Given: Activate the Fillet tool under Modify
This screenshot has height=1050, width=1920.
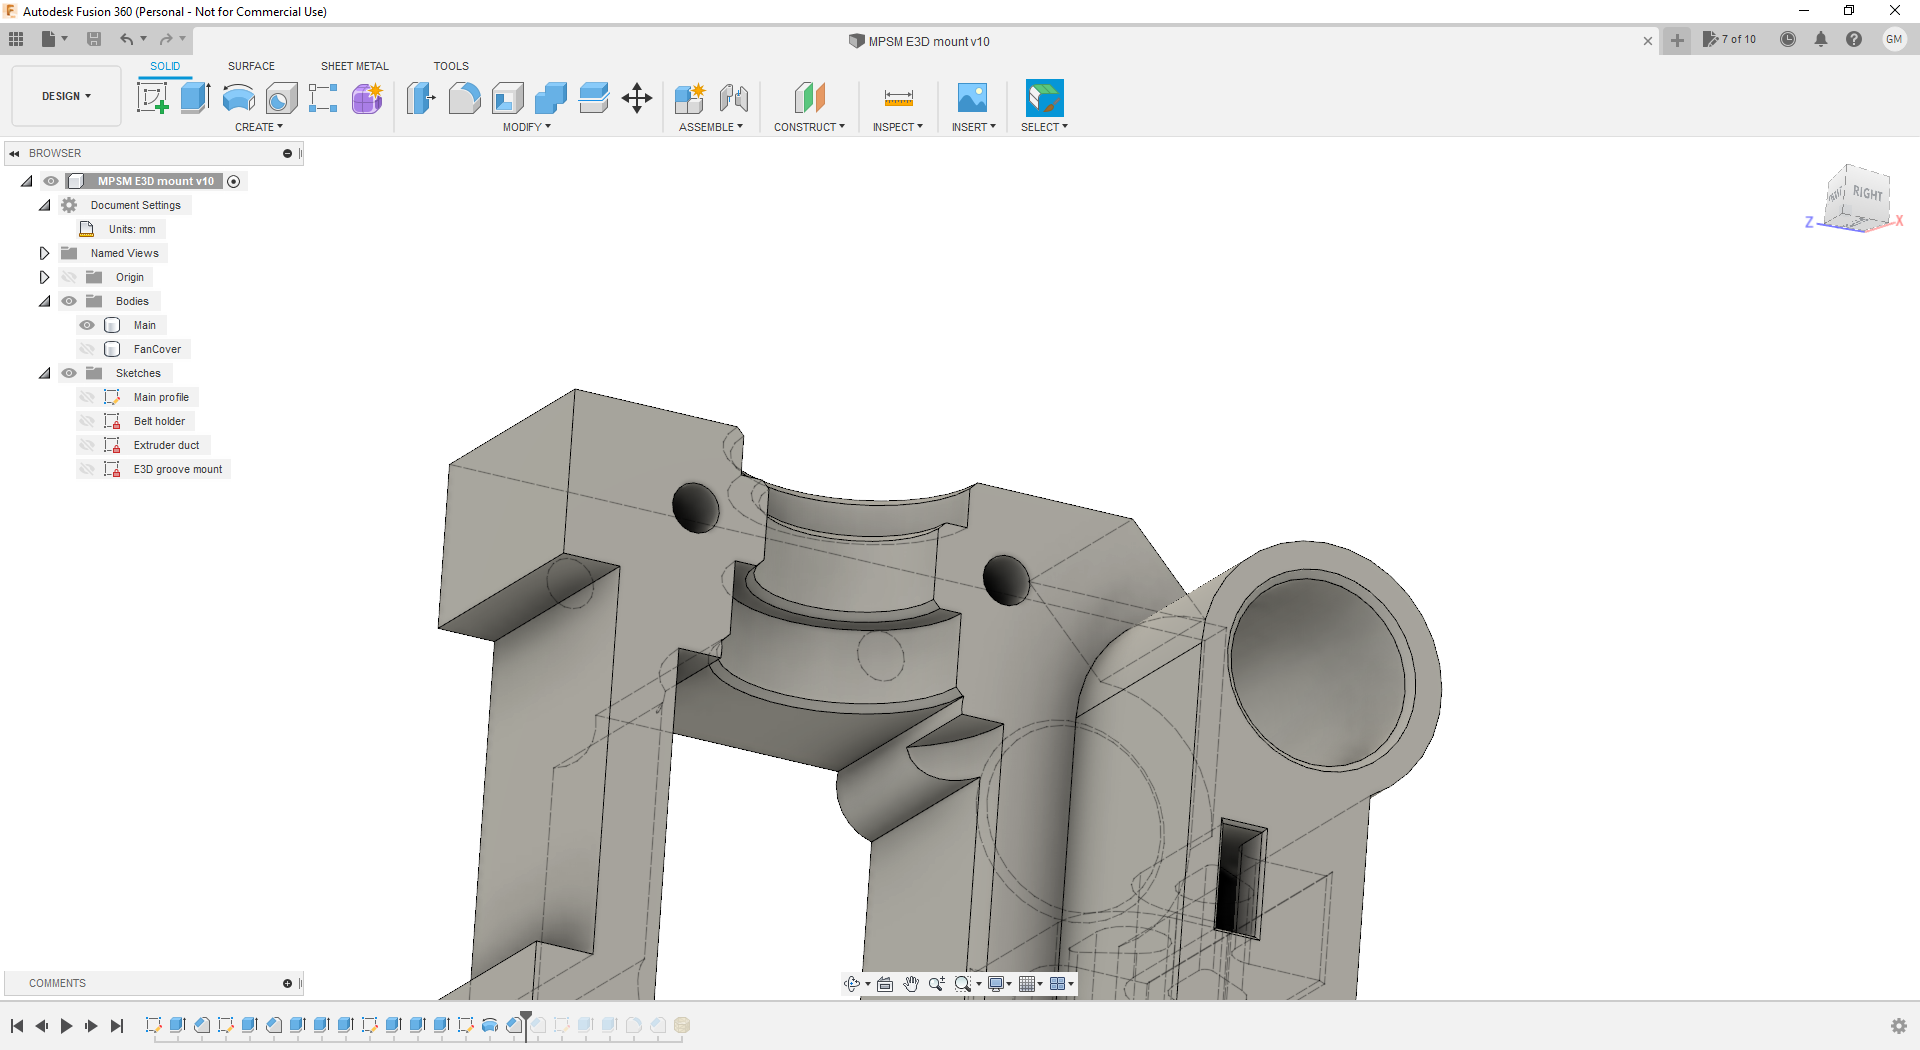Looking at the screenshot, I should [464, 97].
